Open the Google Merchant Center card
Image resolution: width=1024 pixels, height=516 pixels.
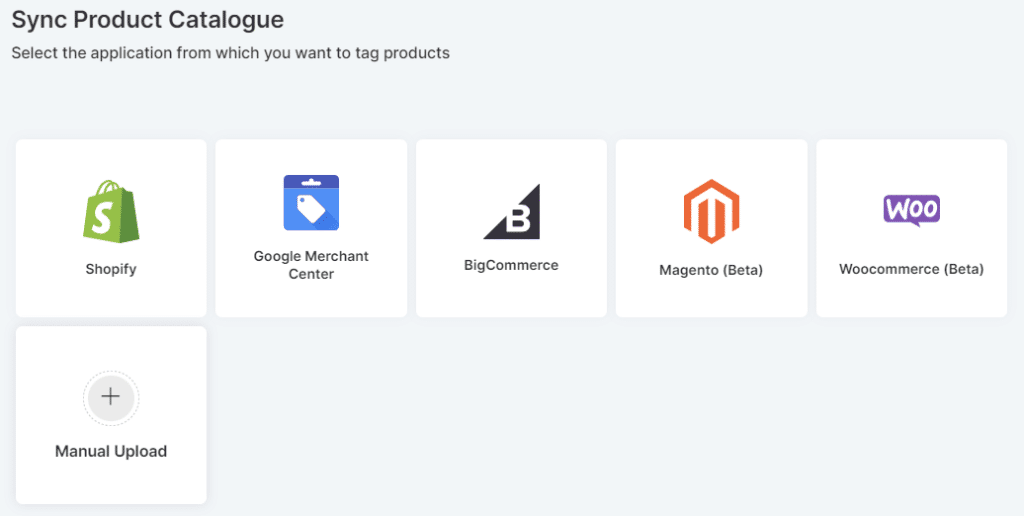point(311,297)
